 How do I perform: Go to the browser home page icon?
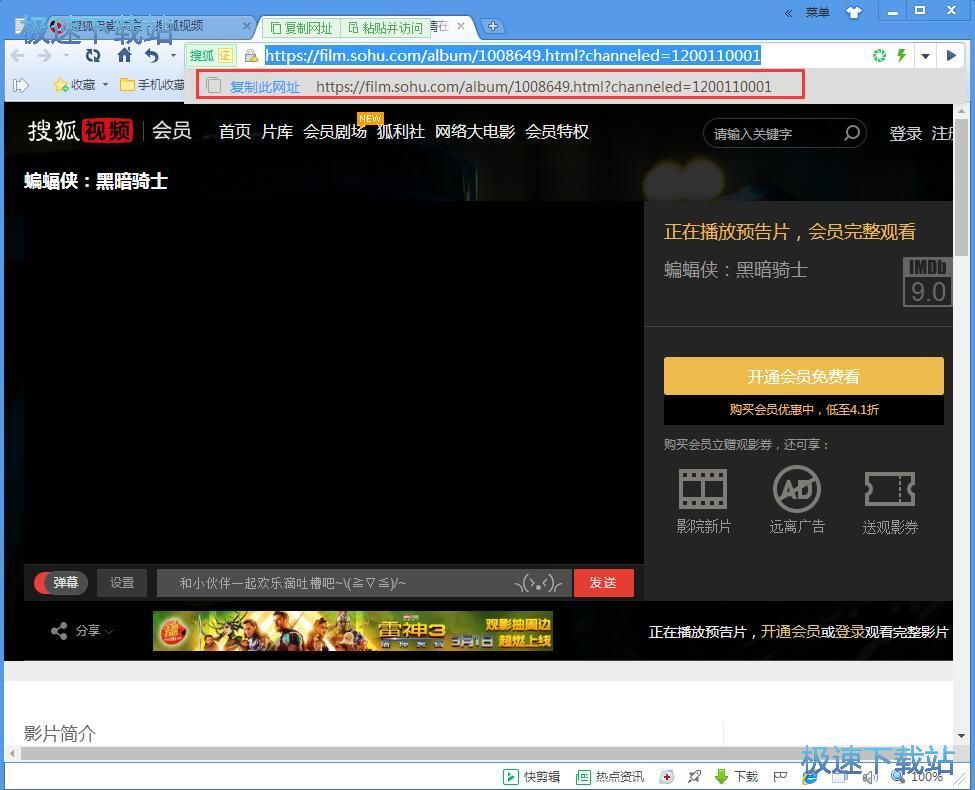tap(124, 55)
